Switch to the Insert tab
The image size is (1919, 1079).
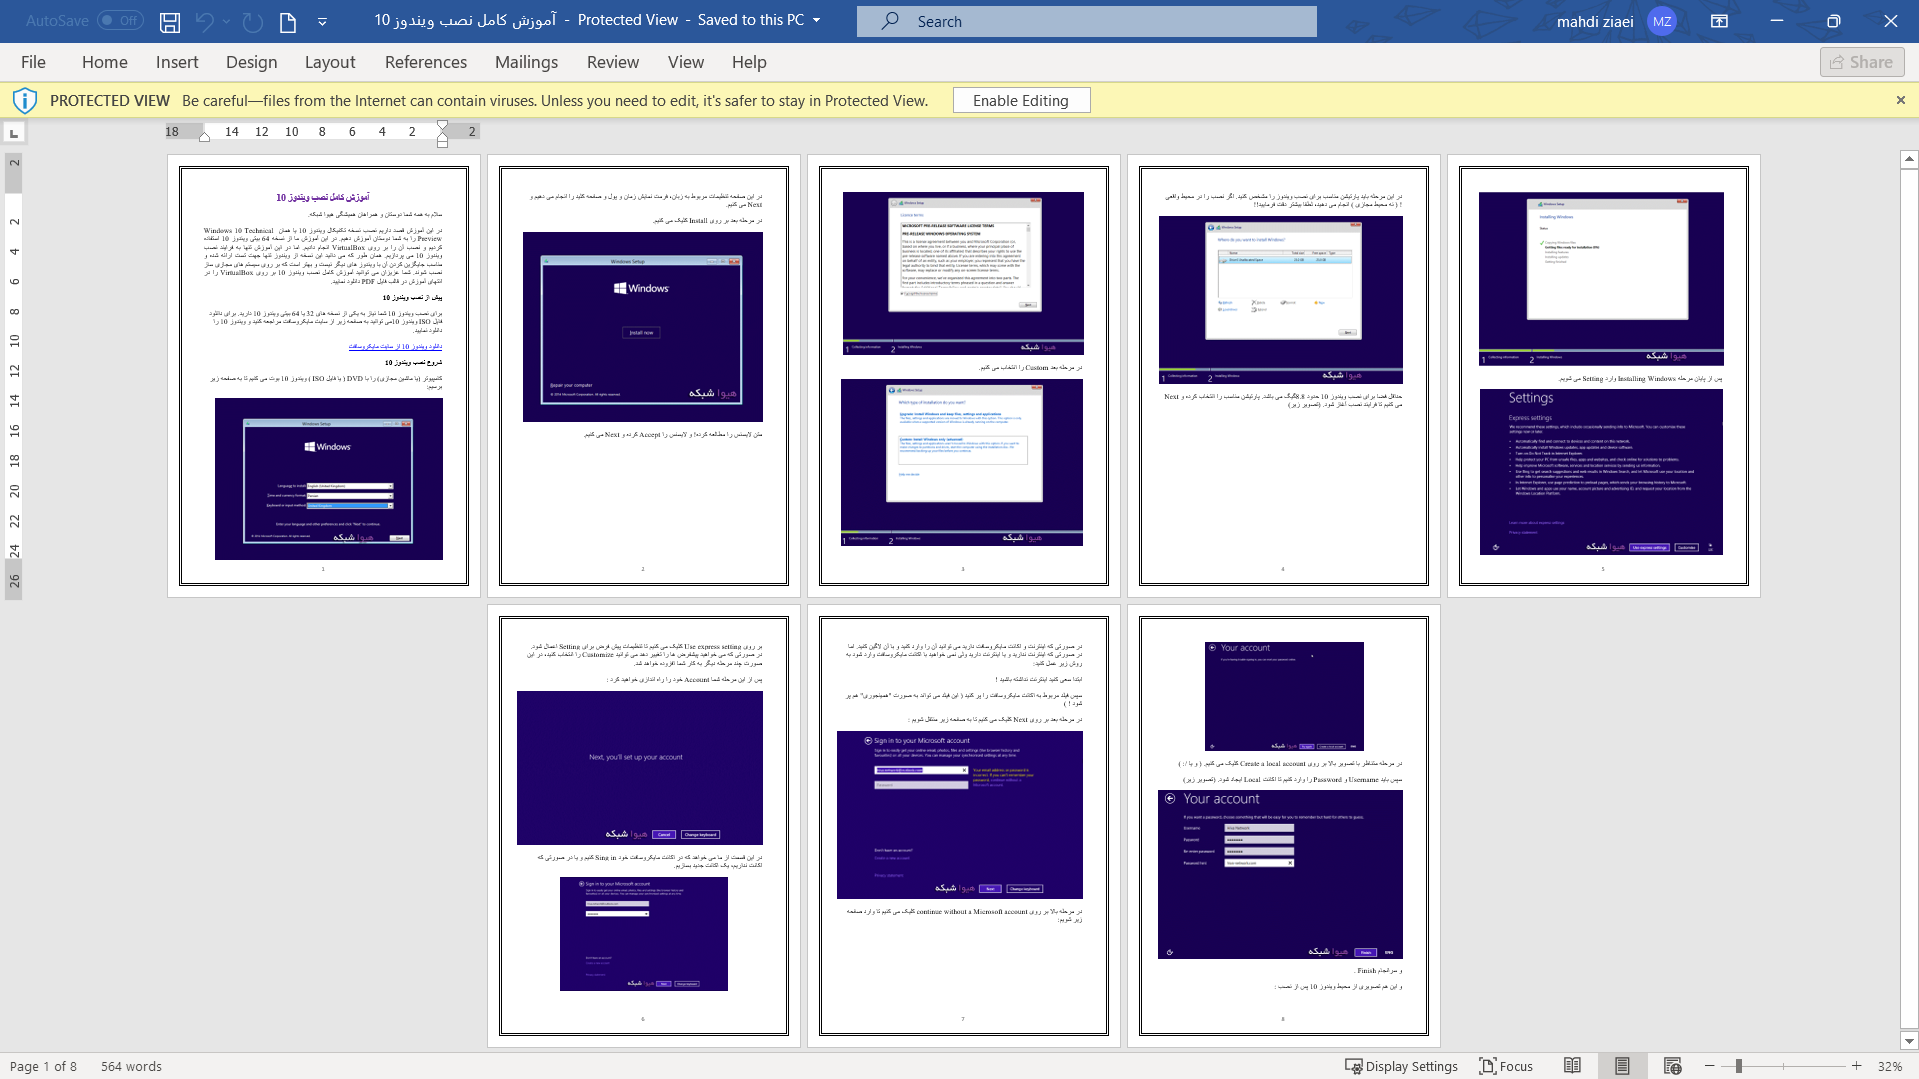[x=177, y=62]
